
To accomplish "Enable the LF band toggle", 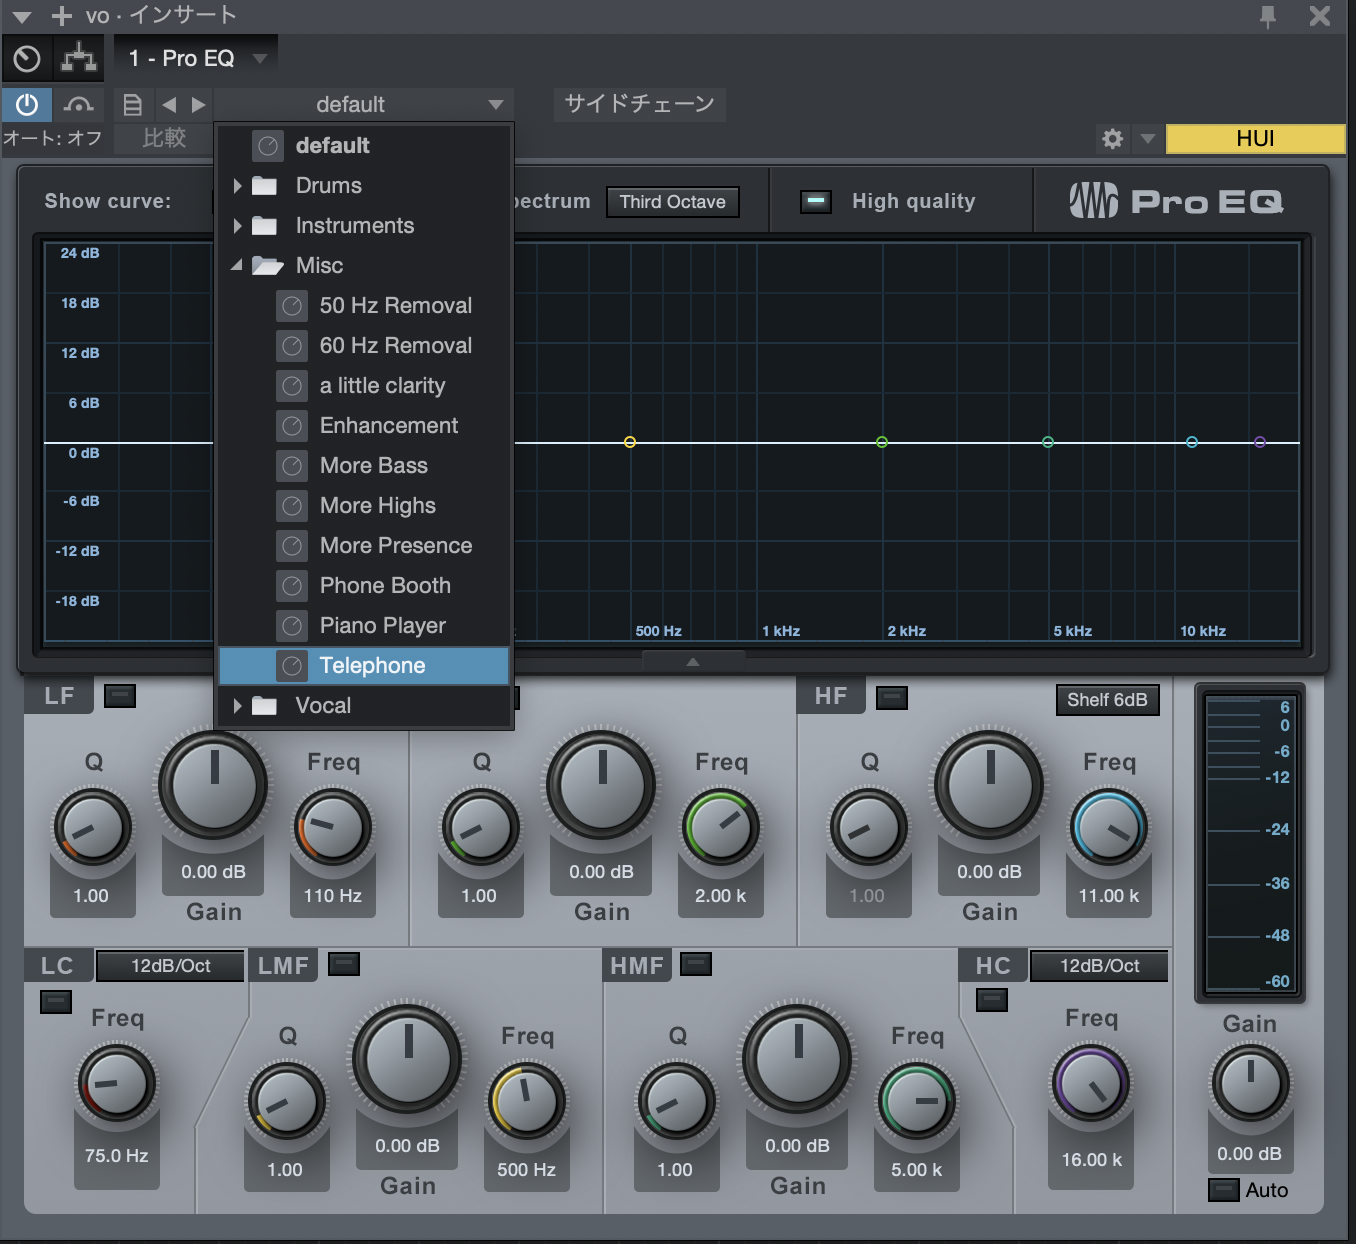I will coord(120,696).
